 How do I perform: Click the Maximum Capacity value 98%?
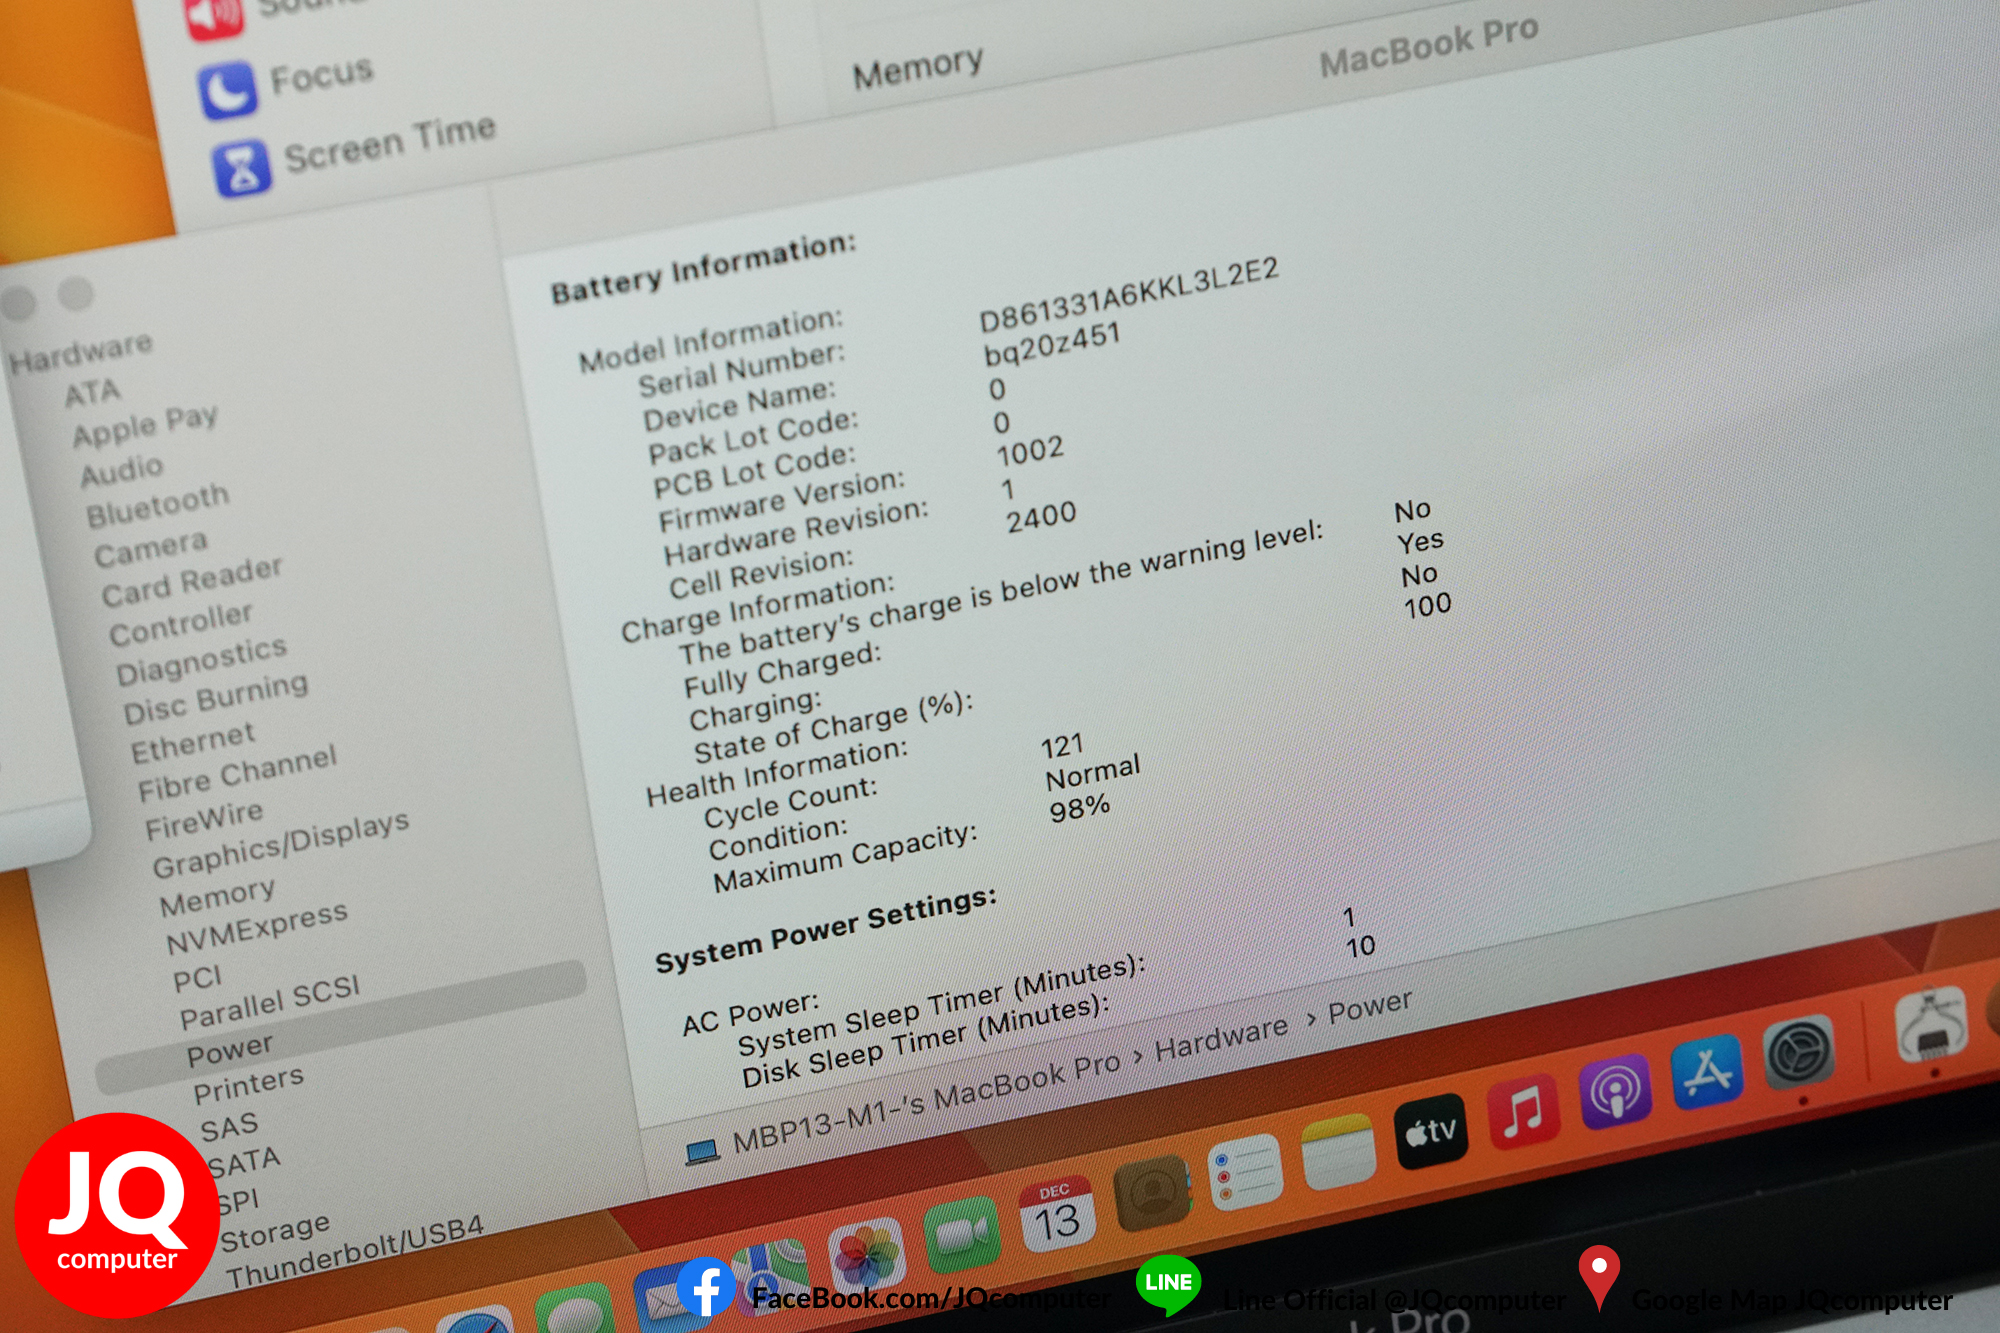coord(1079,808)
